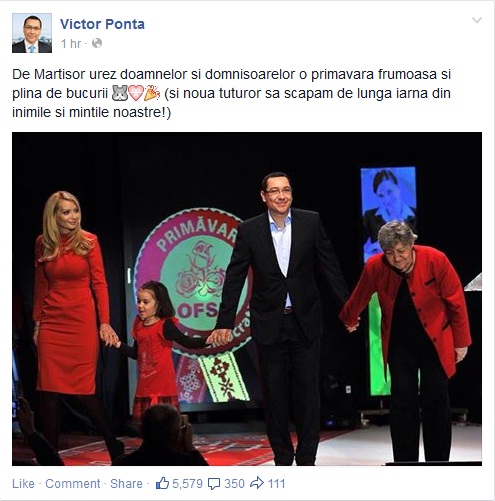Click the bunny emoji in the post

pos(120,93)
